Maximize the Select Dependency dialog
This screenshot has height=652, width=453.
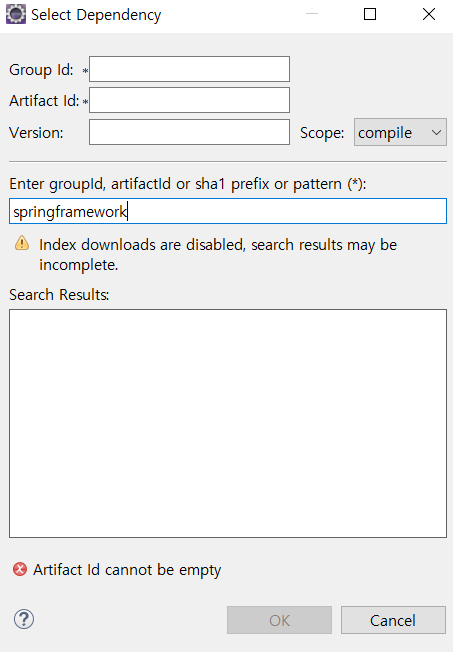370,14
